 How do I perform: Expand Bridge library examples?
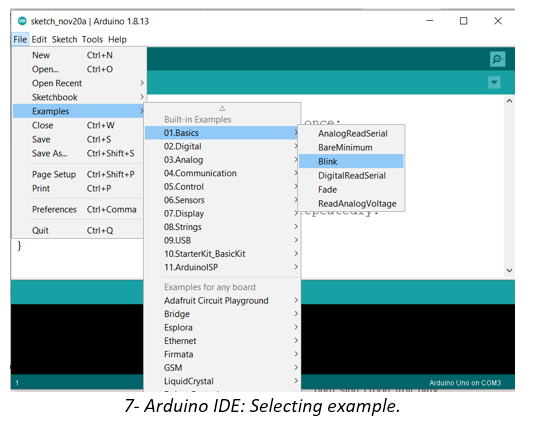222,314
